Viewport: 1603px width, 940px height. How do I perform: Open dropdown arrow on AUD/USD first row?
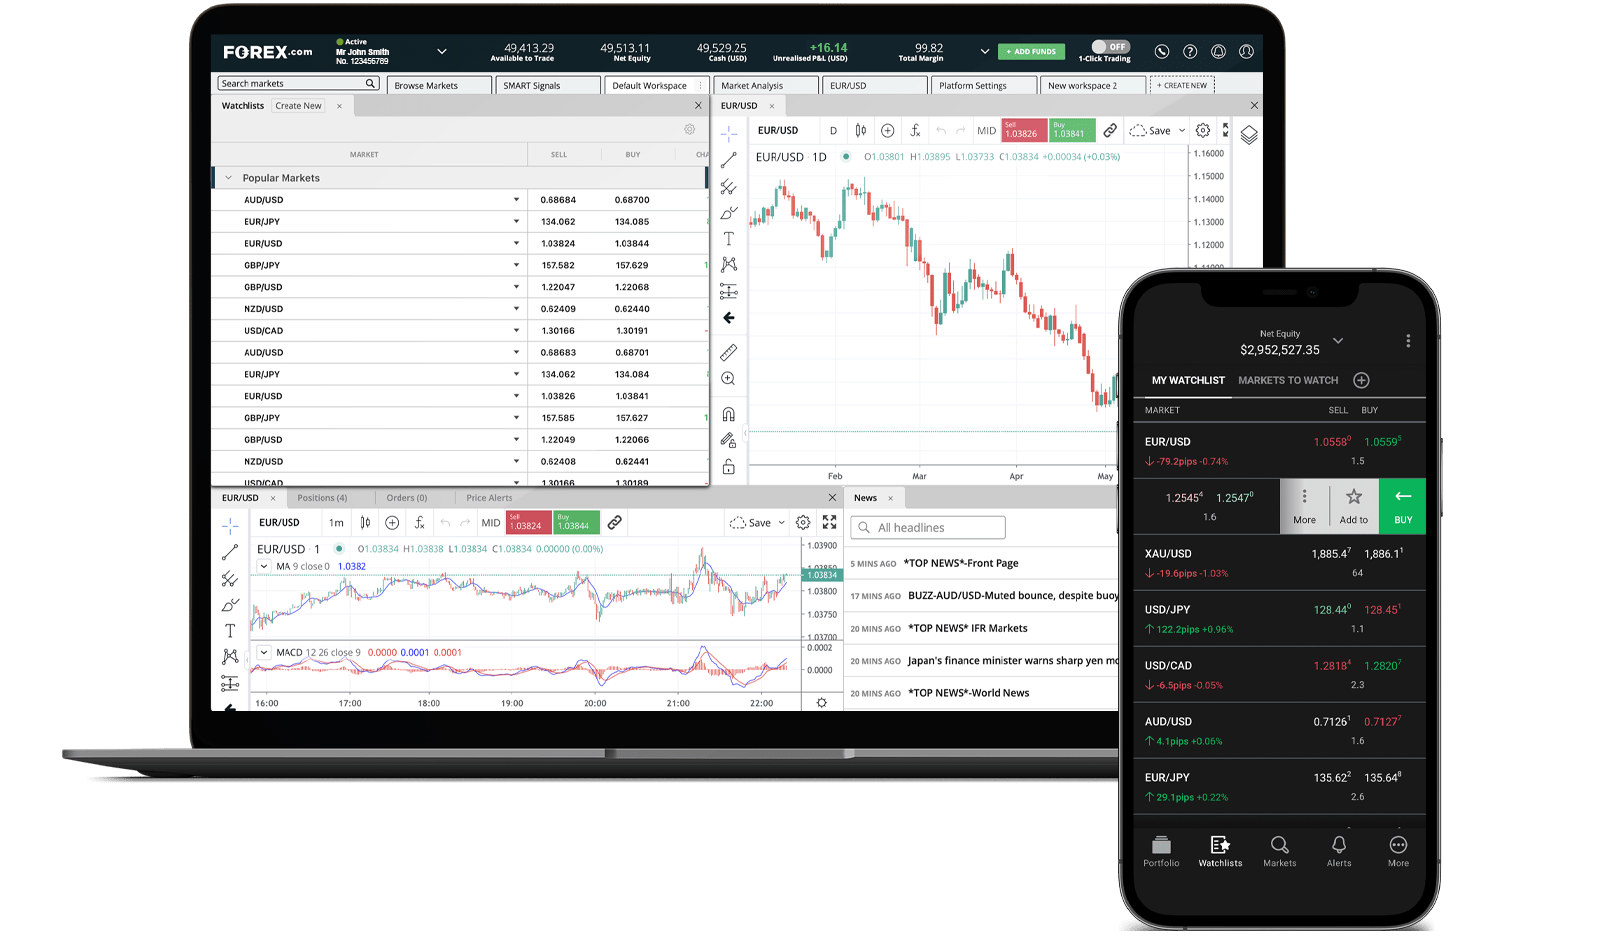point(517,200)
